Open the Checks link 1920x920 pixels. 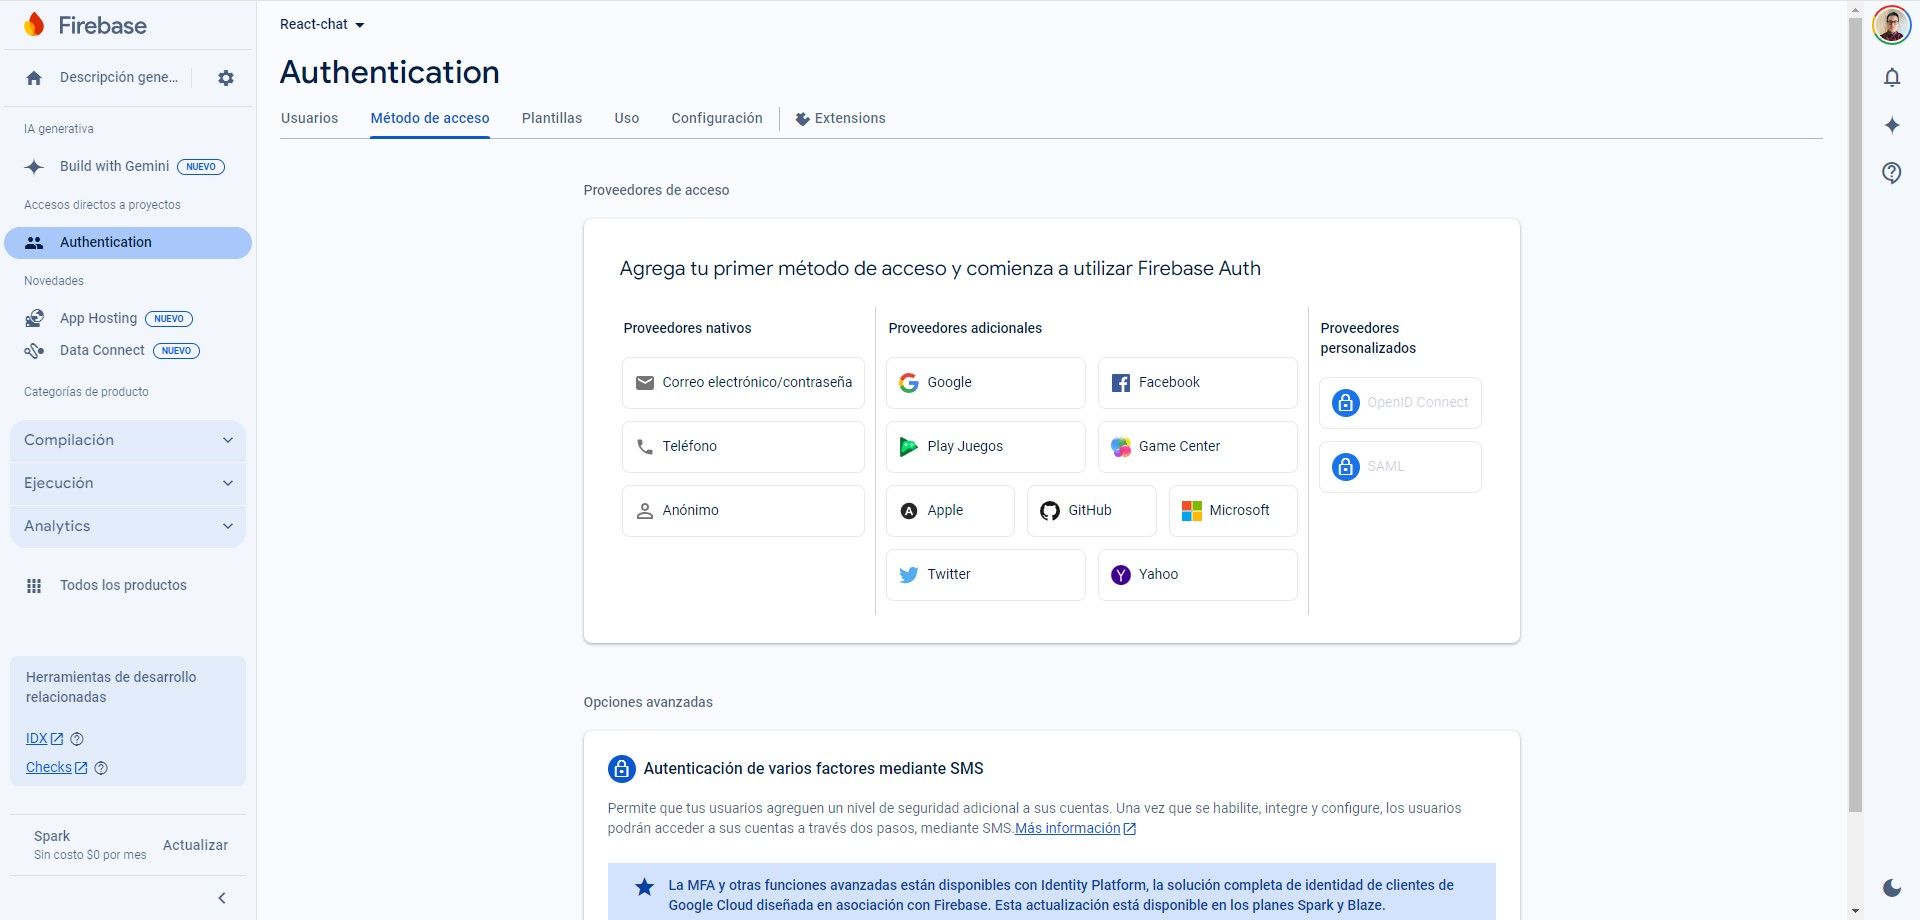pos(57,768)
